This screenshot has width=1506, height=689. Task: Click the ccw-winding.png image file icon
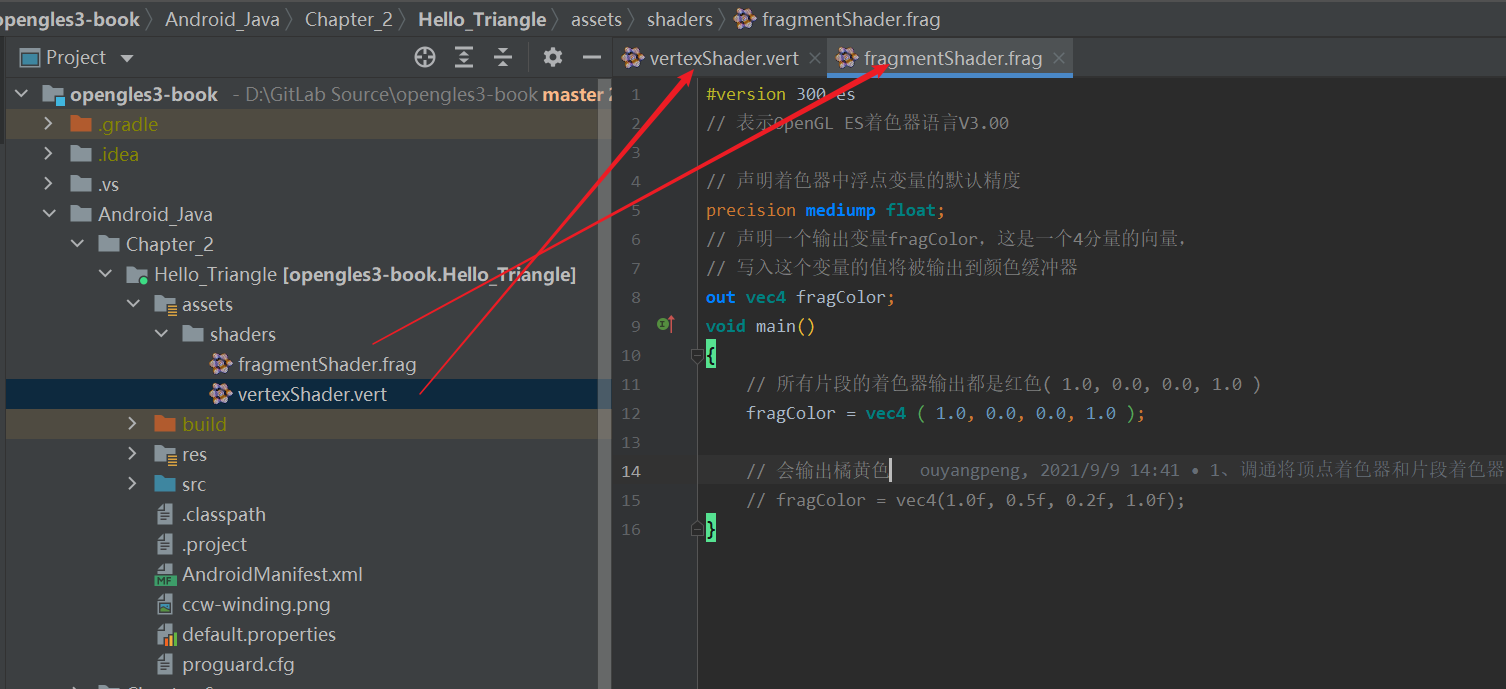(165, 604)
